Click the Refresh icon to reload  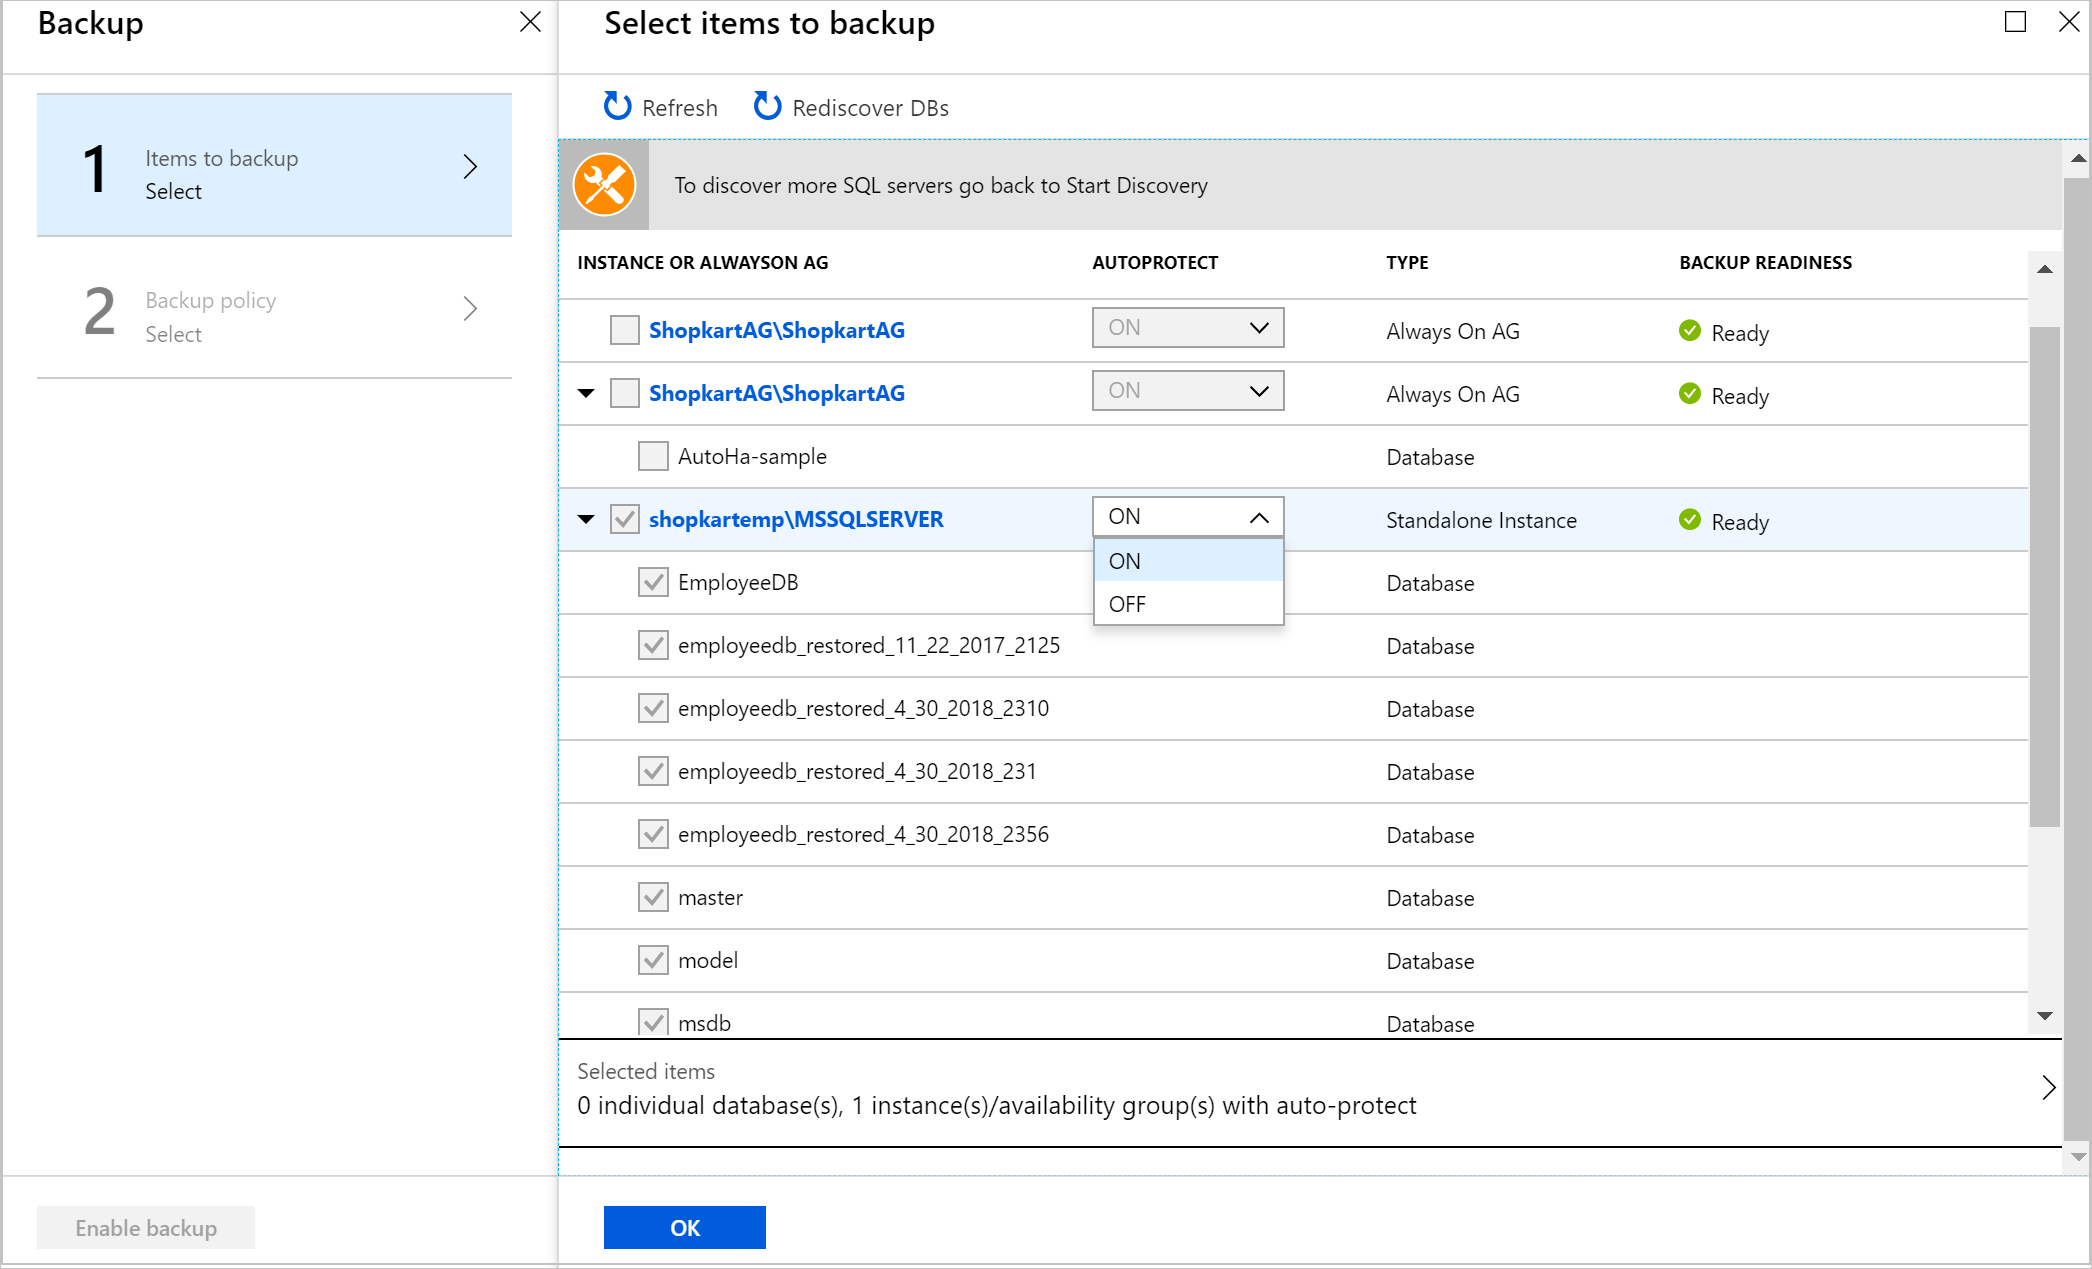(617, 106)
